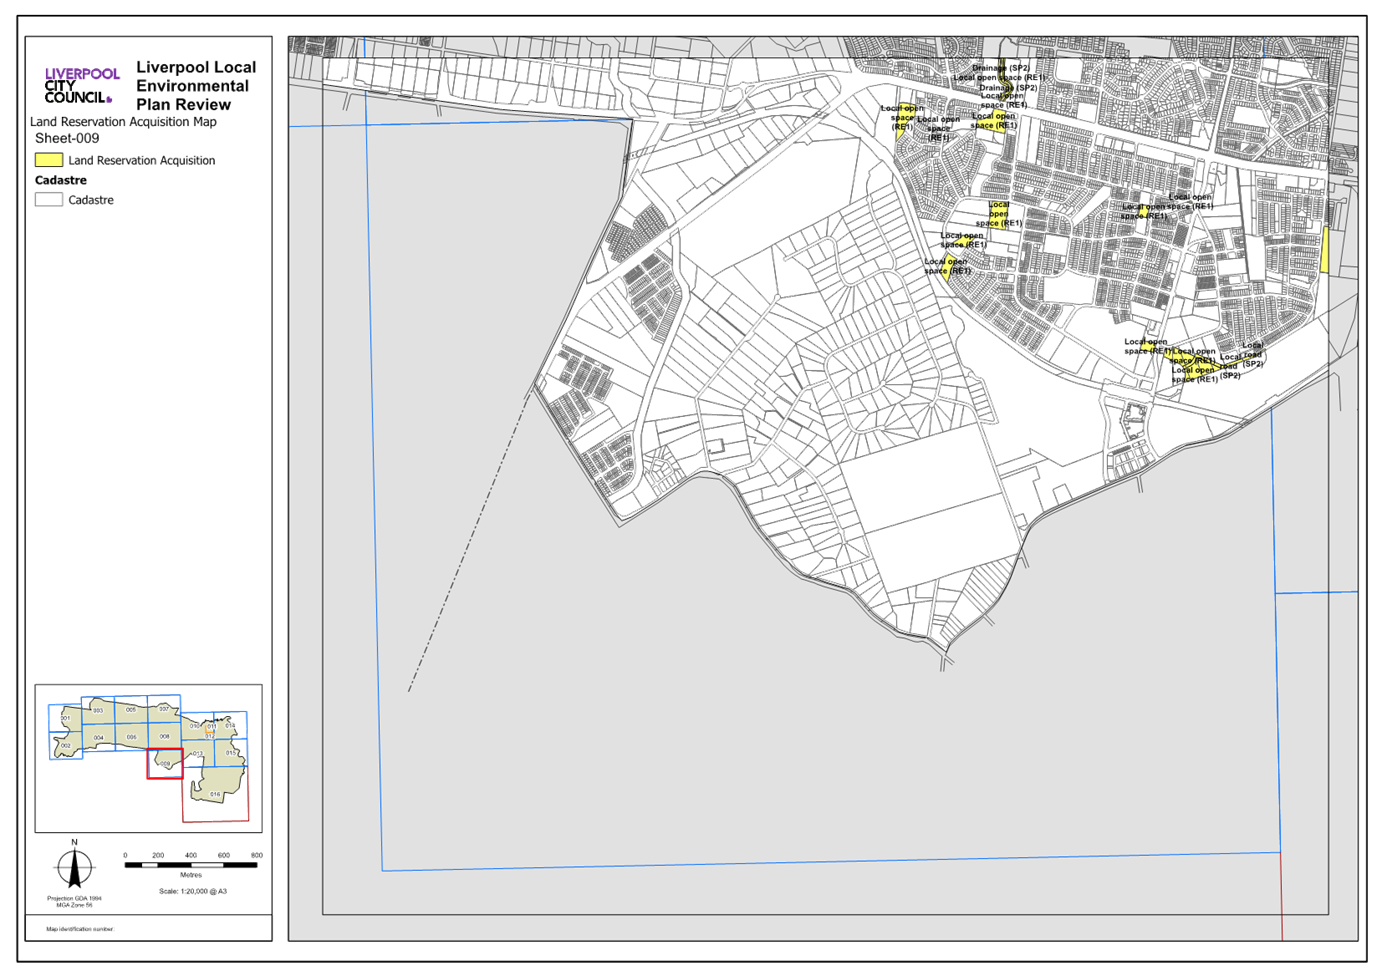Click the yellow Land Reservation Acquisition legend swatch

click(x=49, y=160)
